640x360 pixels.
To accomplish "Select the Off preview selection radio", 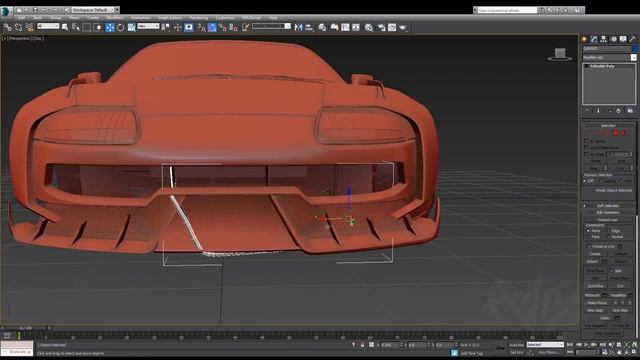I will click(585, 181).
